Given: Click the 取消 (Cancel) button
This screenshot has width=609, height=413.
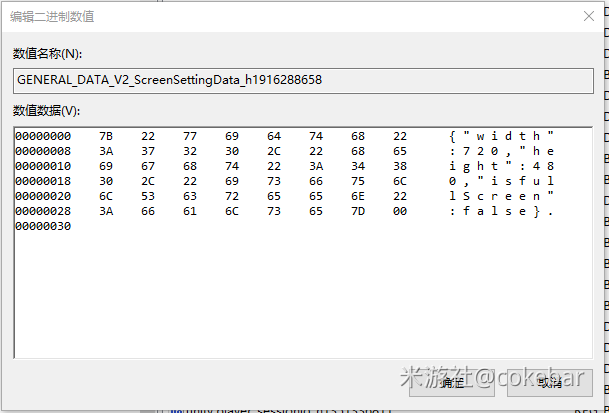Looking at the screenshot, I should coord(550,383).
